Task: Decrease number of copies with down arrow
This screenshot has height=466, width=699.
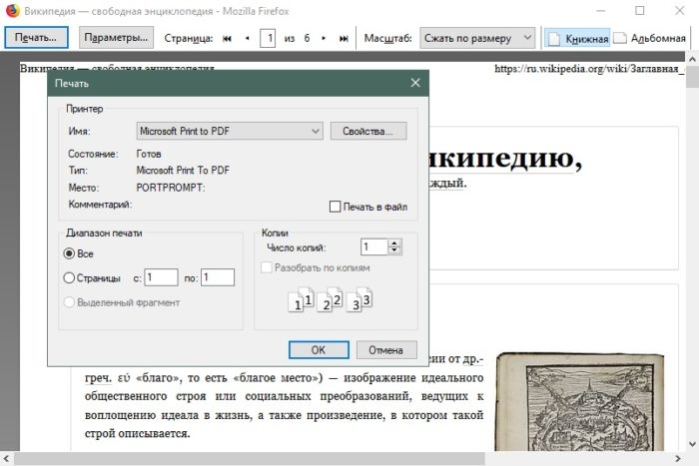Action: pyautogui.click(x=395, y=251)
